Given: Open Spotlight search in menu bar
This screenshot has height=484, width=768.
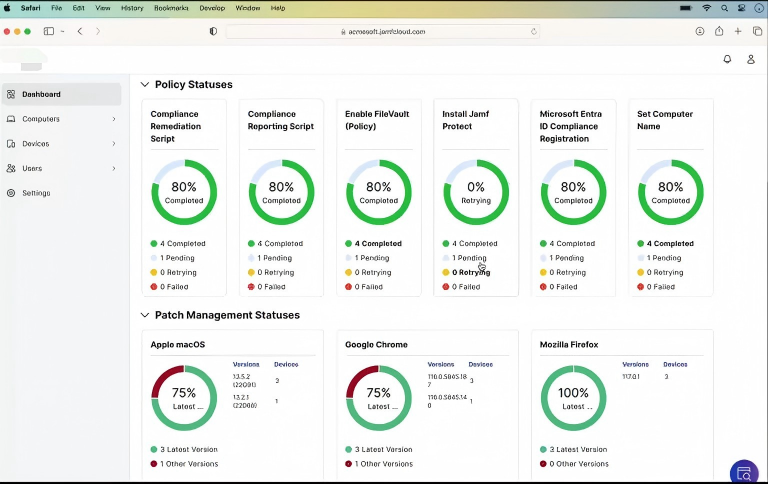Looking at the screenshot, I should click(x=724, y=8).
